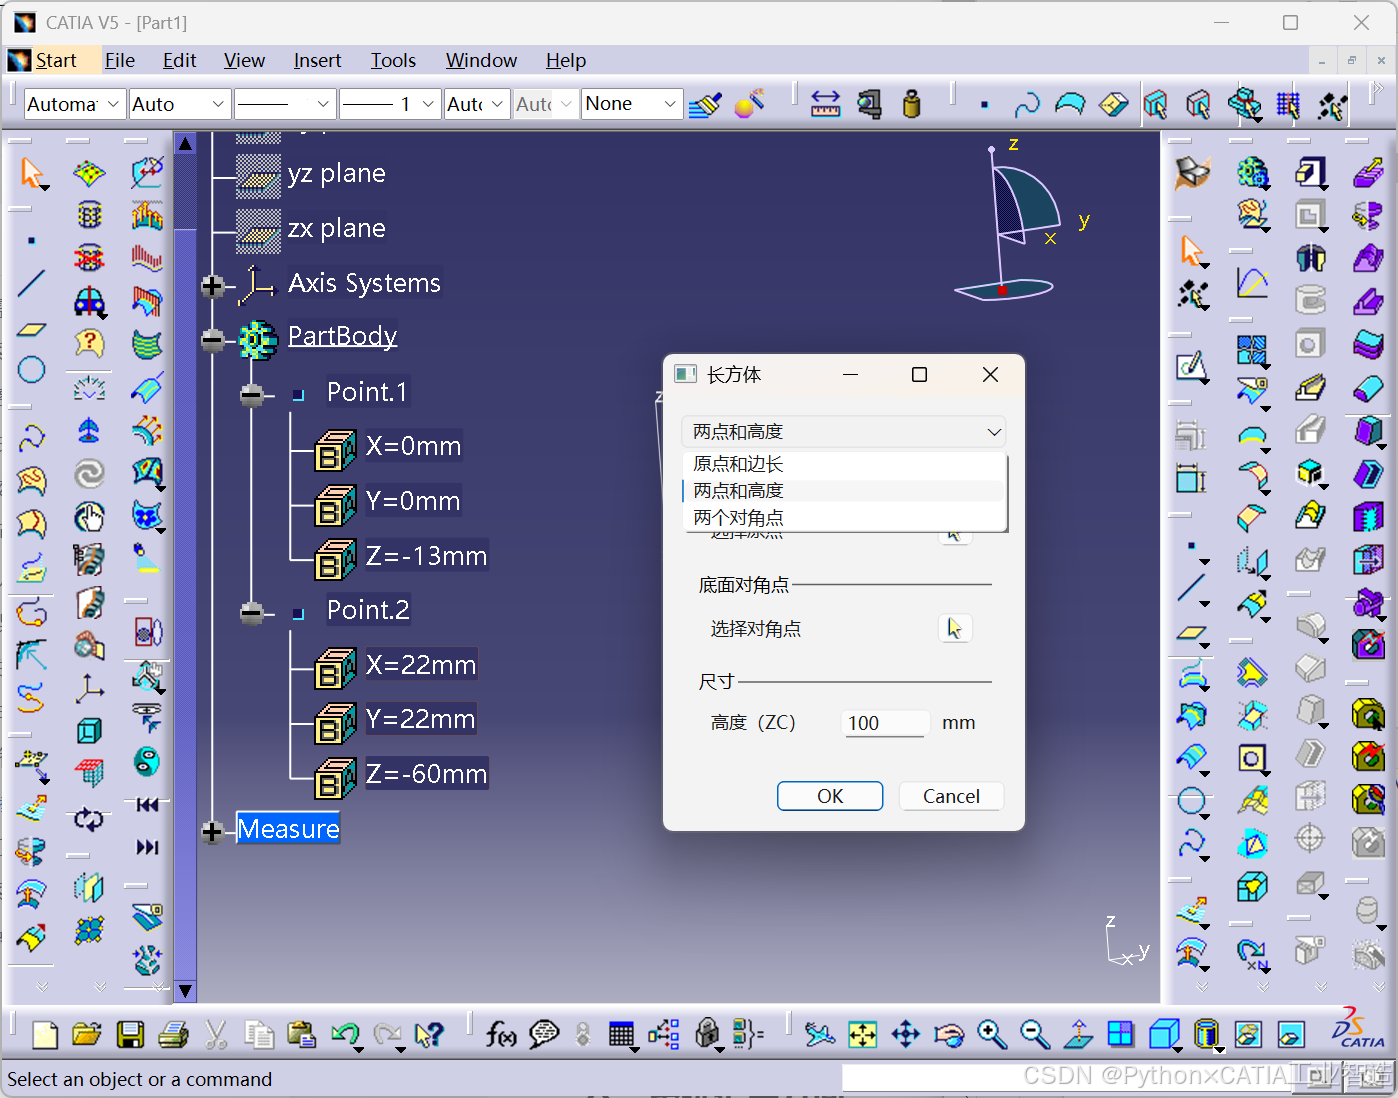
Task: Open the Automa layer dropdown
Action: pos(74,104)
